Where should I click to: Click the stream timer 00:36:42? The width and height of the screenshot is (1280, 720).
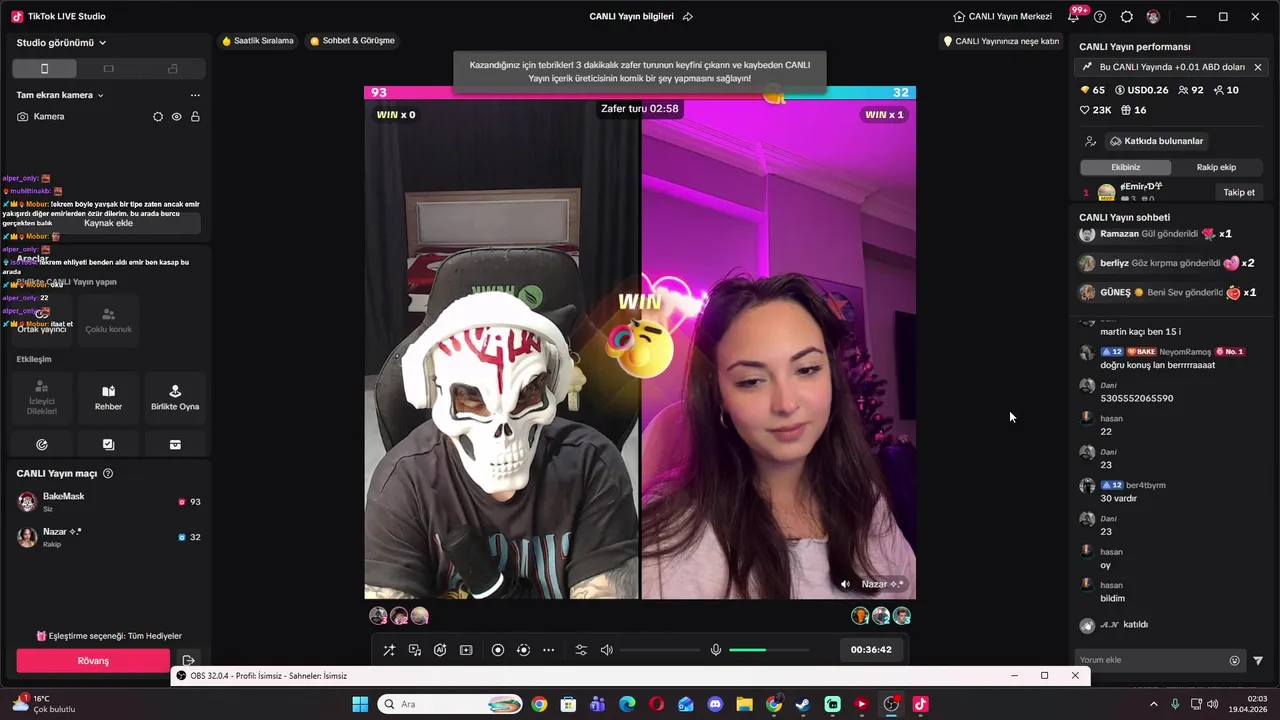coord(871,650)
